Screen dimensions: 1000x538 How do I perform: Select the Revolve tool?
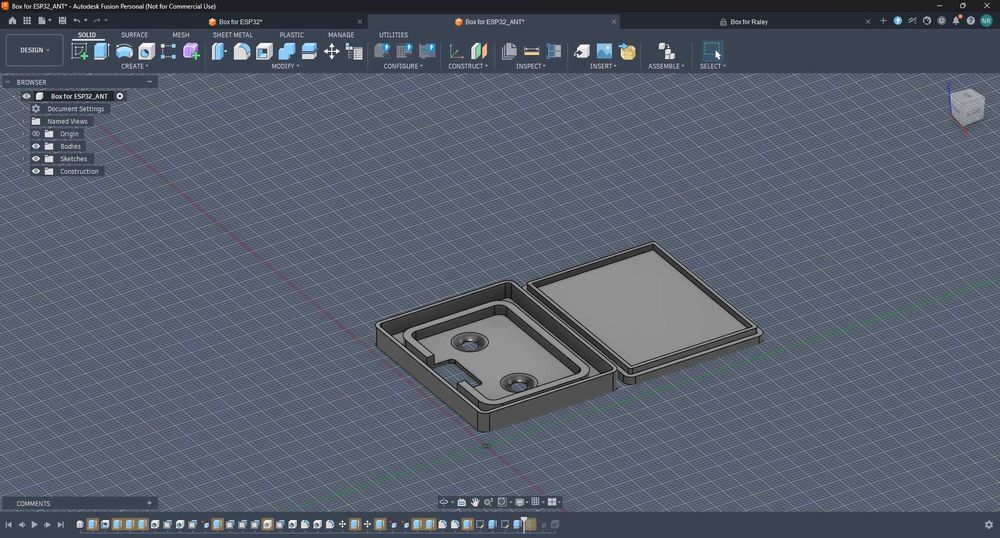click(124, 52)
